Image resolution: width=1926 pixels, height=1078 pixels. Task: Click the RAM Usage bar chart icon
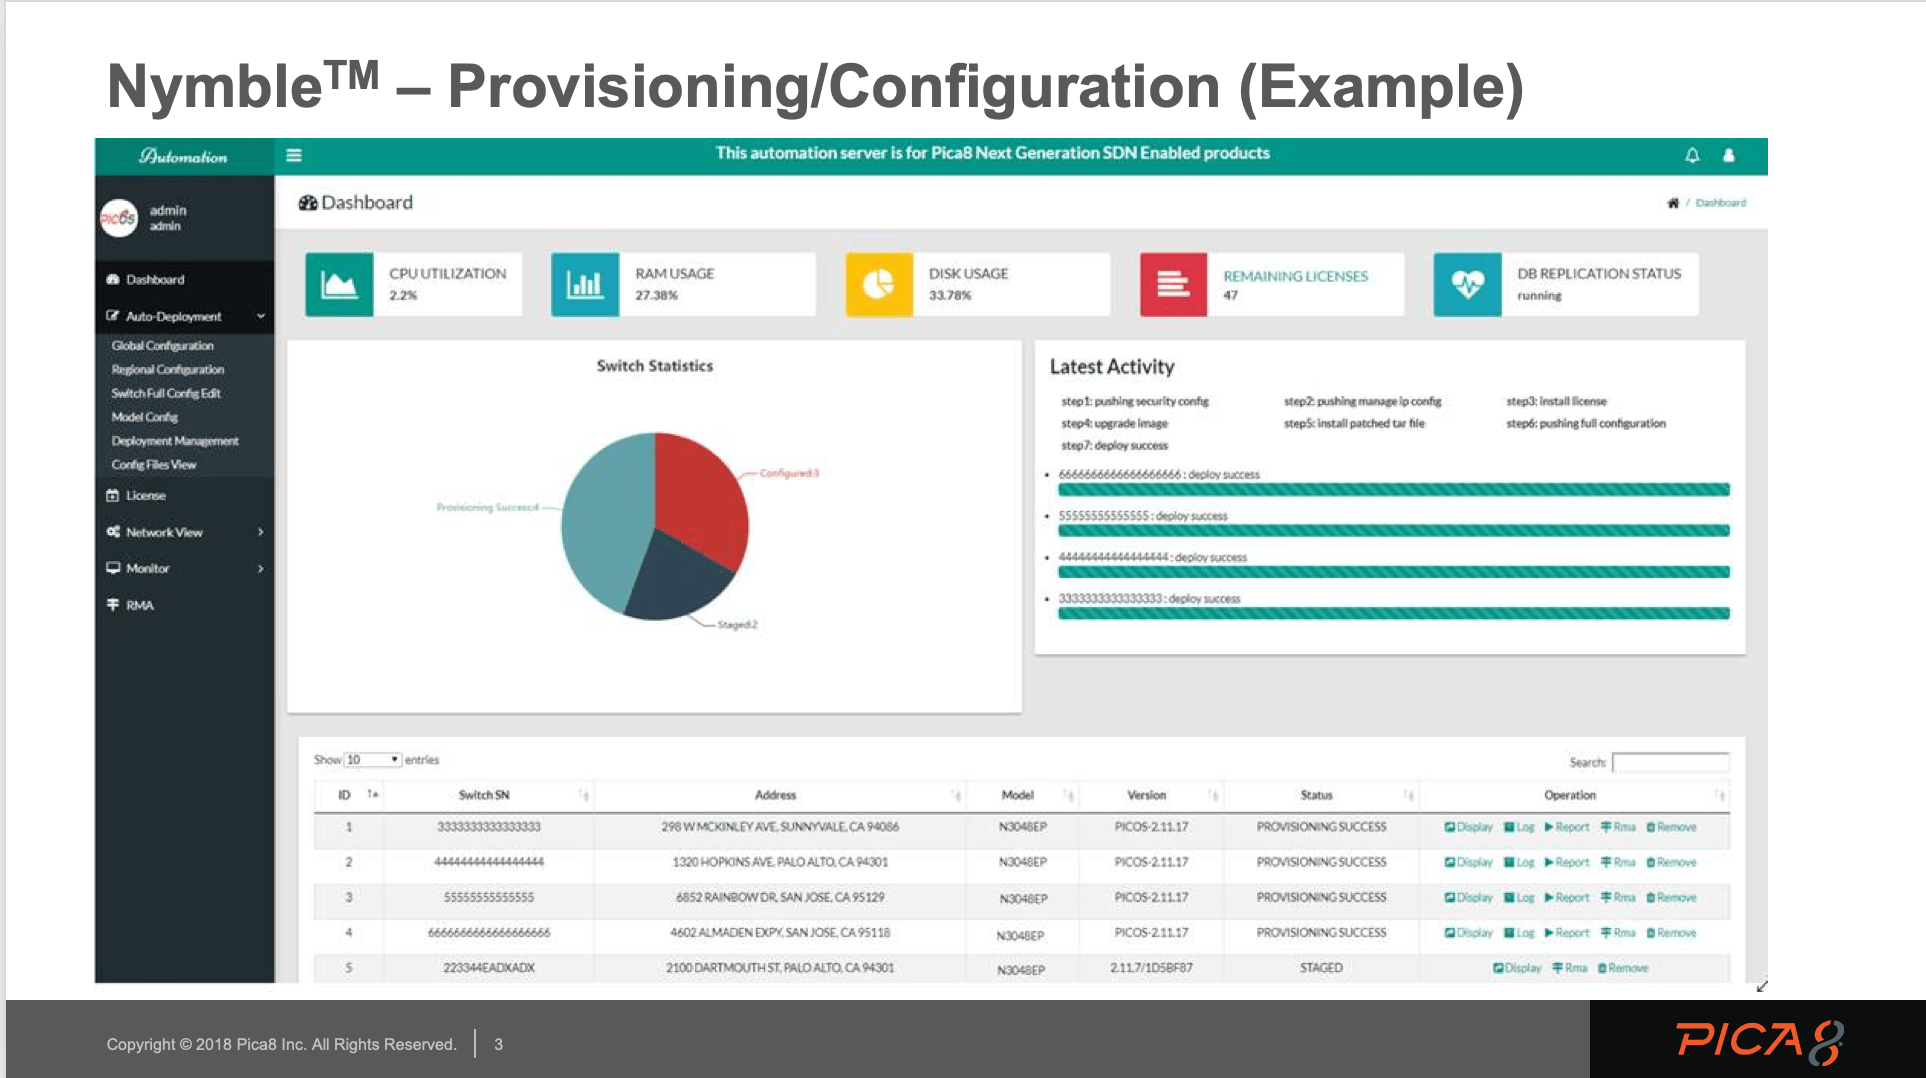(585, 284)
